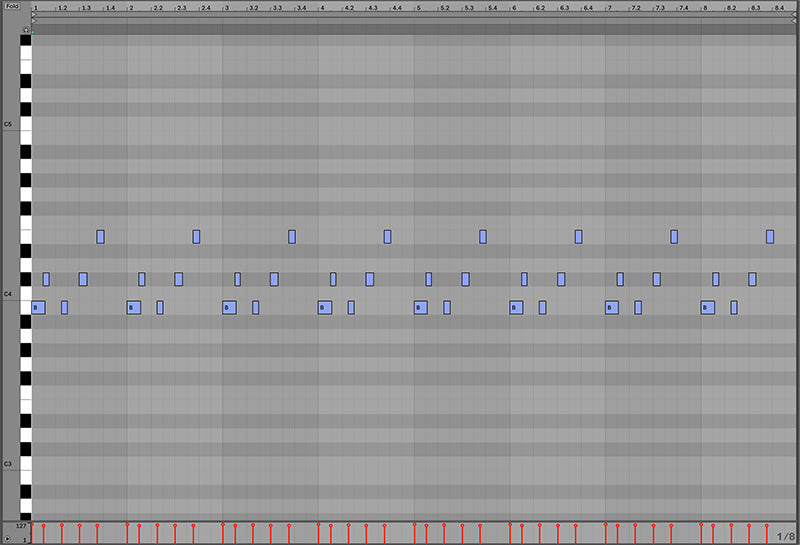Viewport: 800px width, 545px height.
Task: Select the black-key-row note at 3.3
Action: (274, 279)
